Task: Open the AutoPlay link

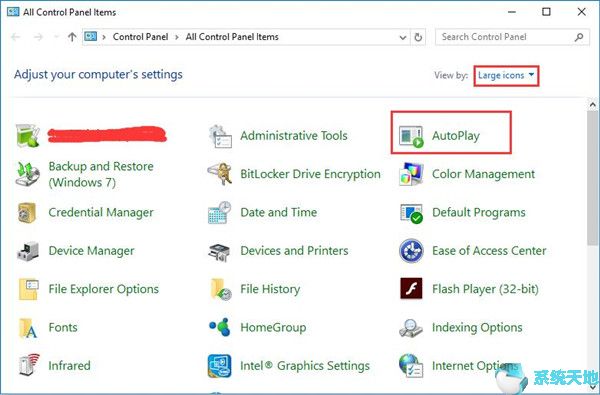Action: pos(456,136)
